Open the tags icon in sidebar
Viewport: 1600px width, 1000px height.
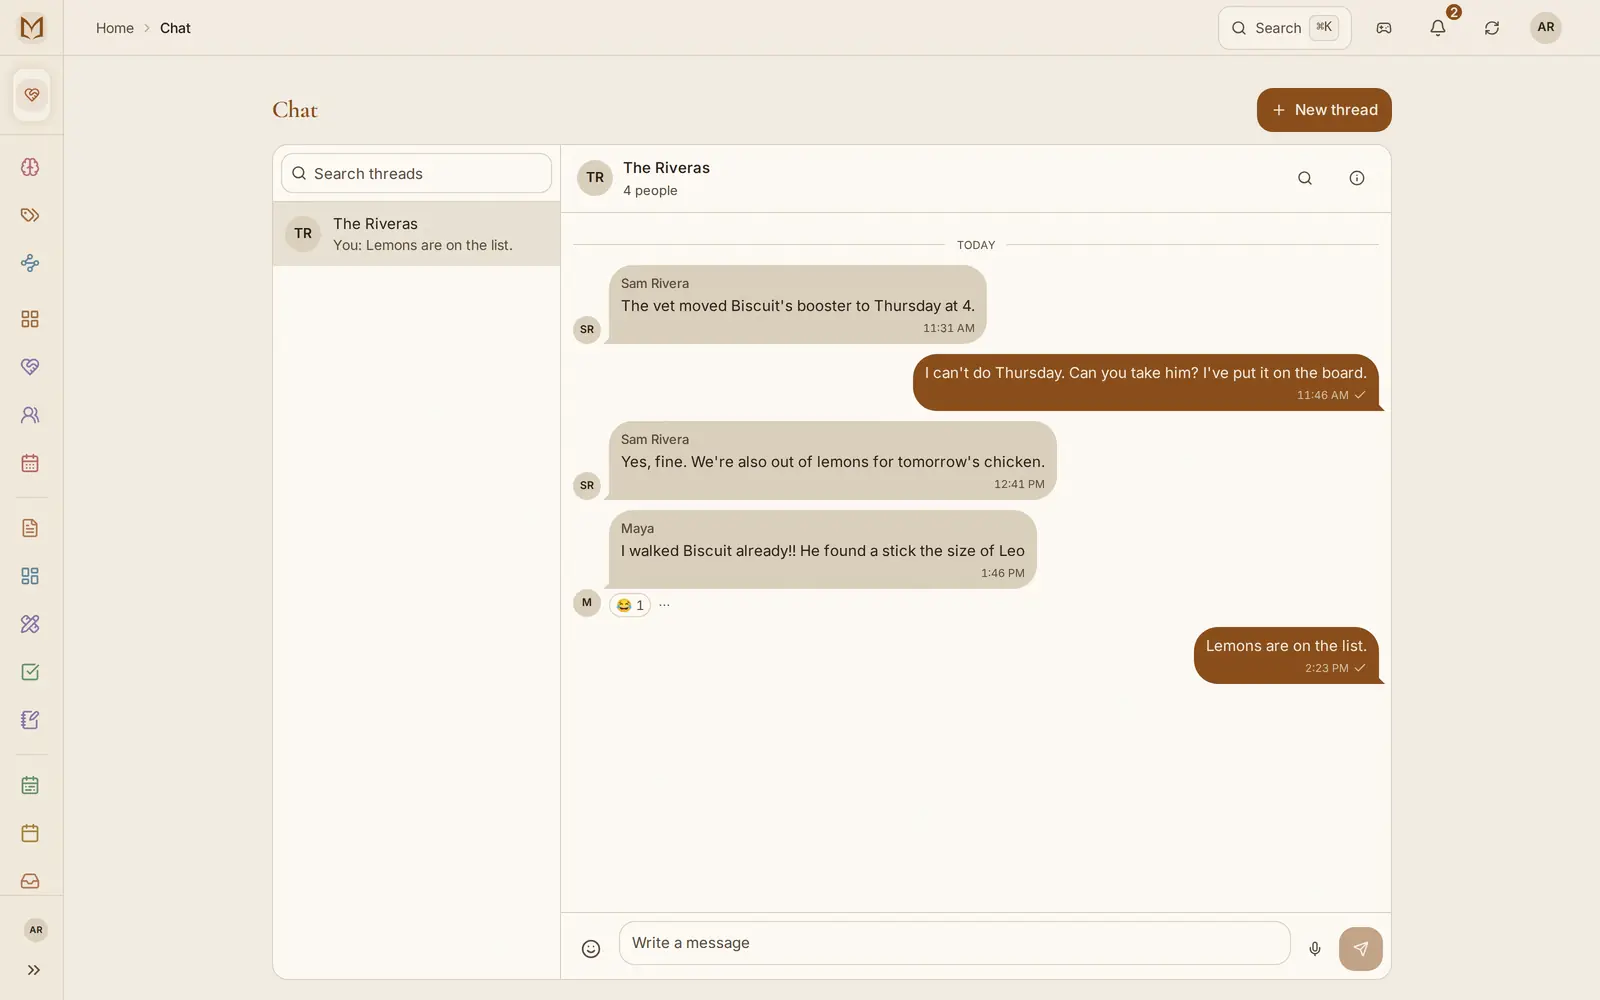pos(30,215)
